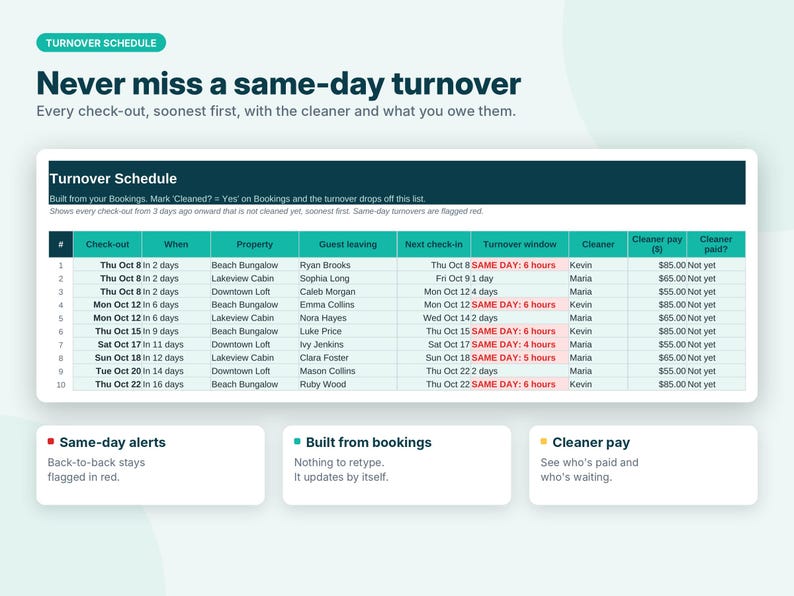
Task: Click SAME DAY: 4 hours cell
Action: pos(520,344)
